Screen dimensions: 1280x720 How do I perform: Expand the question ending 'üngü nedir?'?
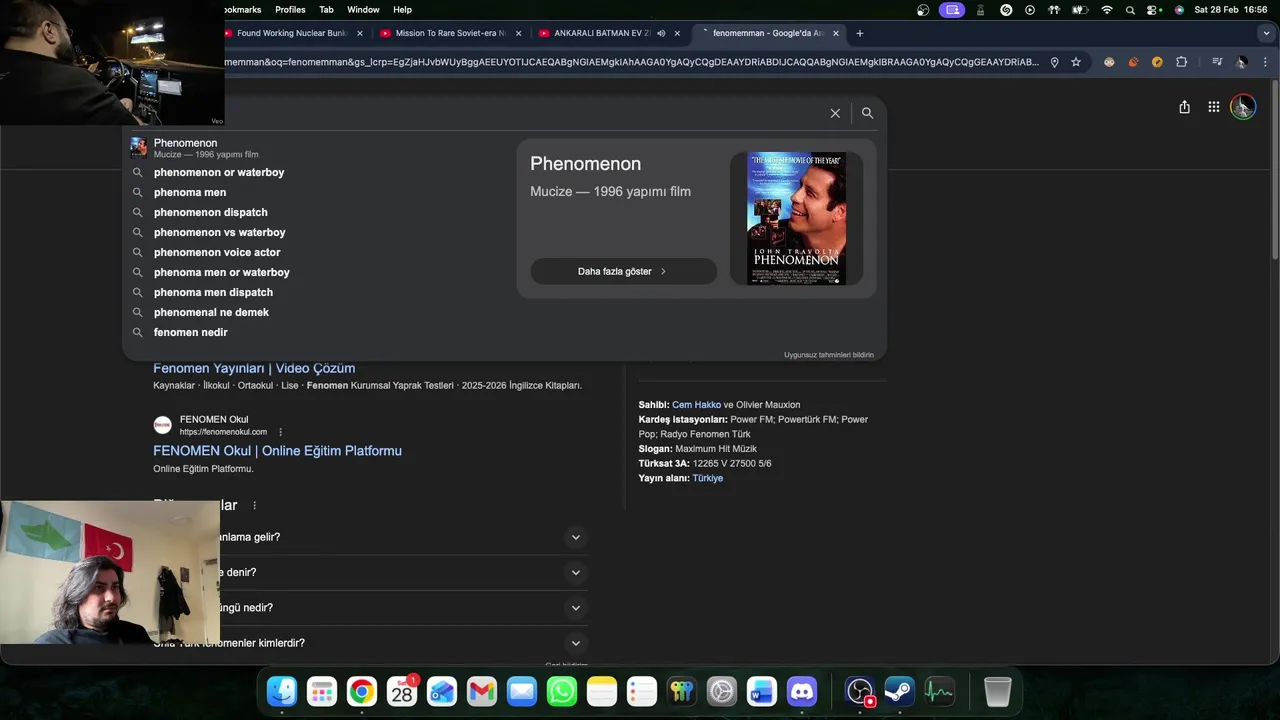(575, 608)
